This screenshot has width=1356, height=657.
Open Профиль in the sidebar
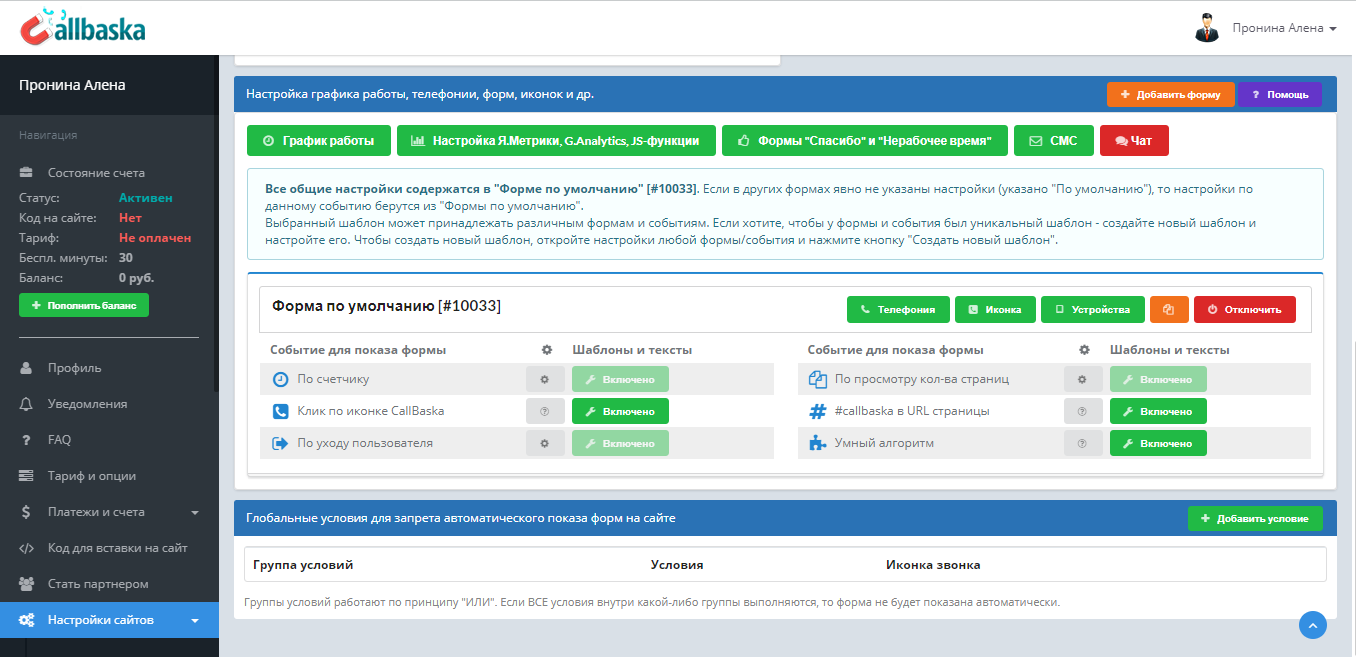click(109, 368)
